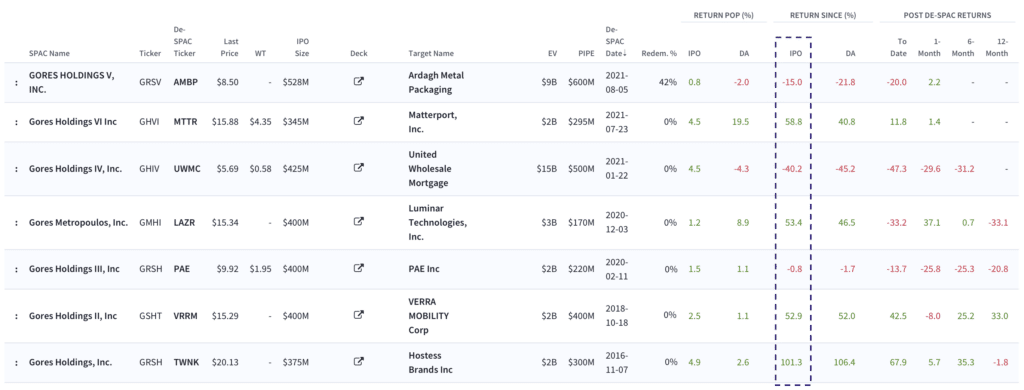The width and height of the screenshot is (1024, 390).
Task: Sort by IPO Size column header
Action: (x=298, y=47)
